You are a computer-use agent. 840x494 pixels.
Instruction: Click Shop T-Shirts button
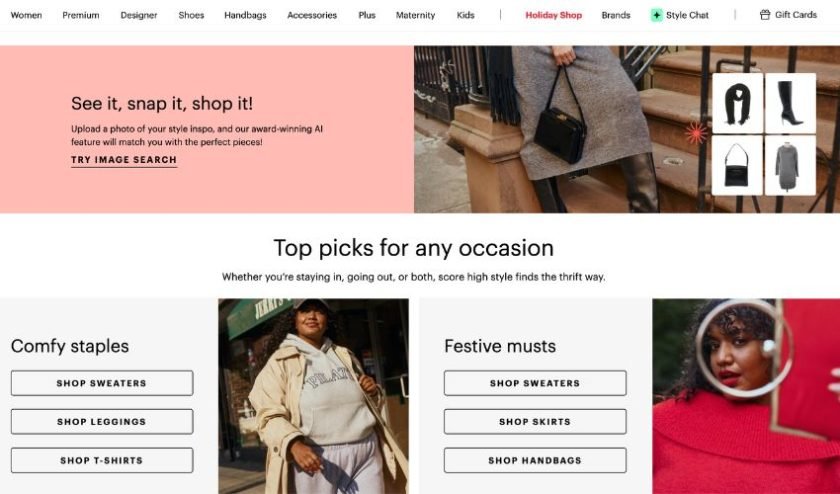tap(102, 460)
